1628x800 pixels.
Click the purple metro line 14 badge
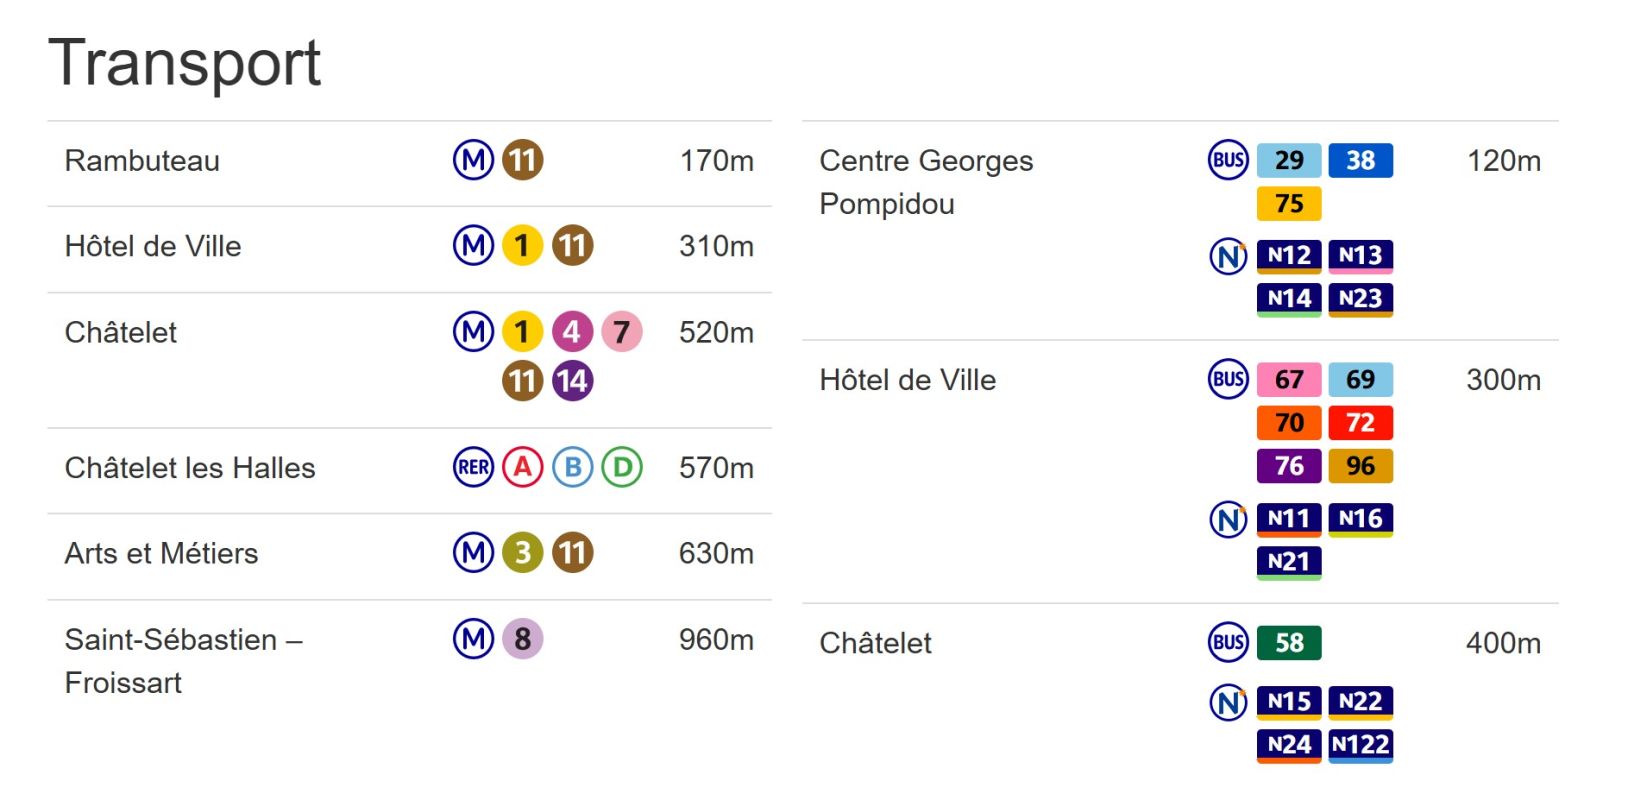[x=572, y=381]
